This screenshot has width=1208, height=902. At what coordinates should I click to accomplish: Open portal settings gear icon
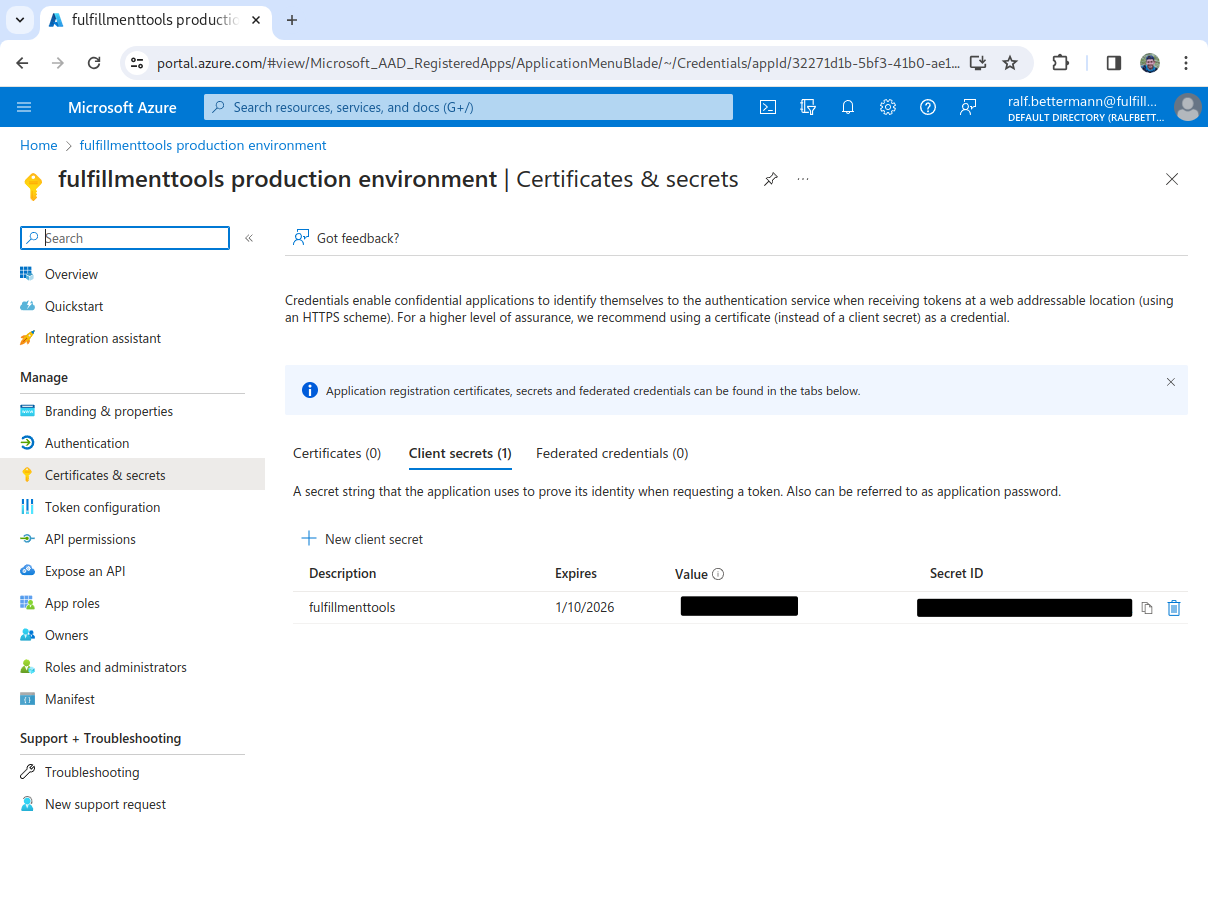point(888,107)
